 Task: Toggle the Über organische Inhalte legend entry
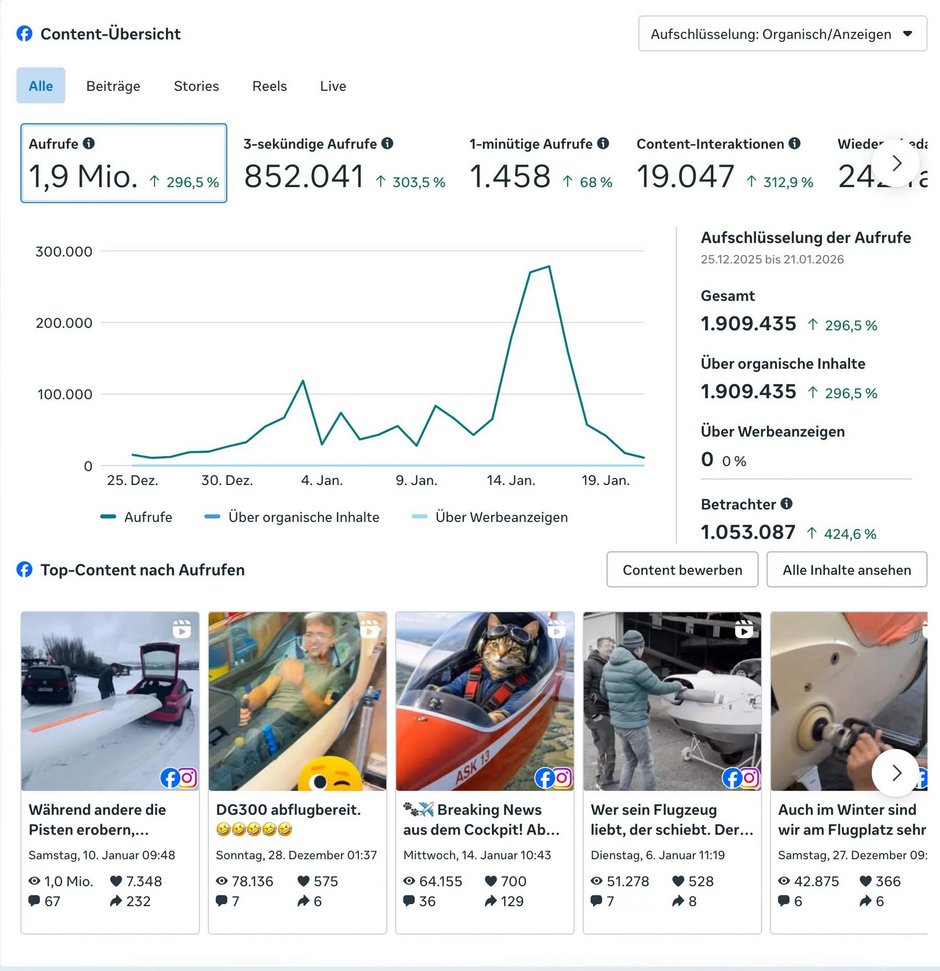click(291, 517)
